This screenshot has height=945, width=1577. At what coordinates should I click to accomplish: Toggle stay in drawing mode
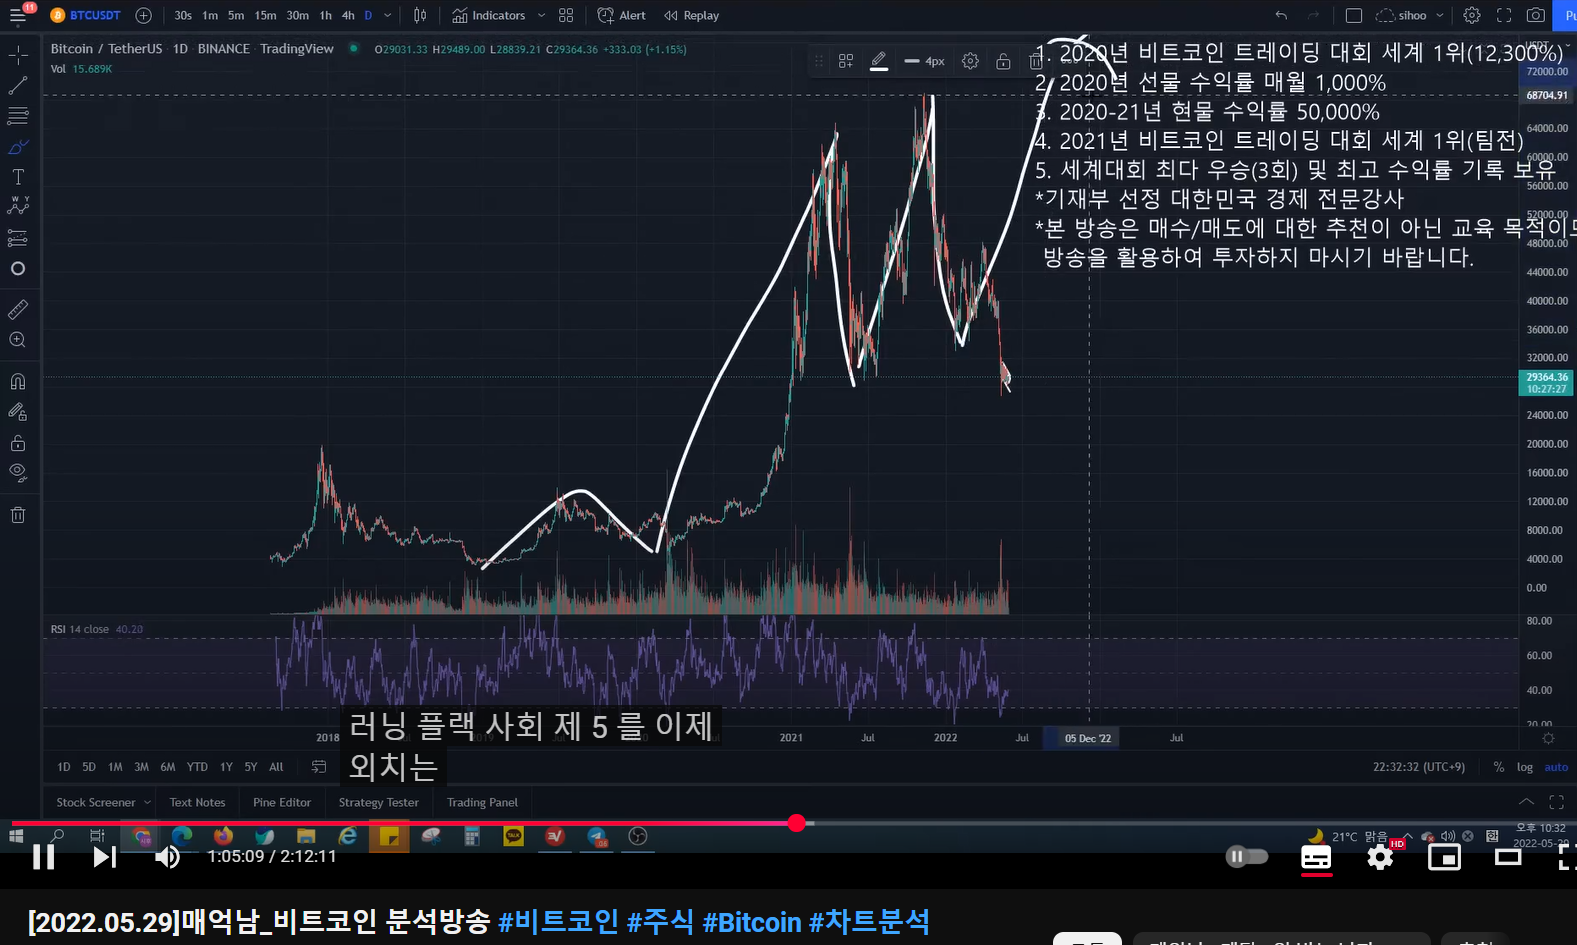pos(18,411)
